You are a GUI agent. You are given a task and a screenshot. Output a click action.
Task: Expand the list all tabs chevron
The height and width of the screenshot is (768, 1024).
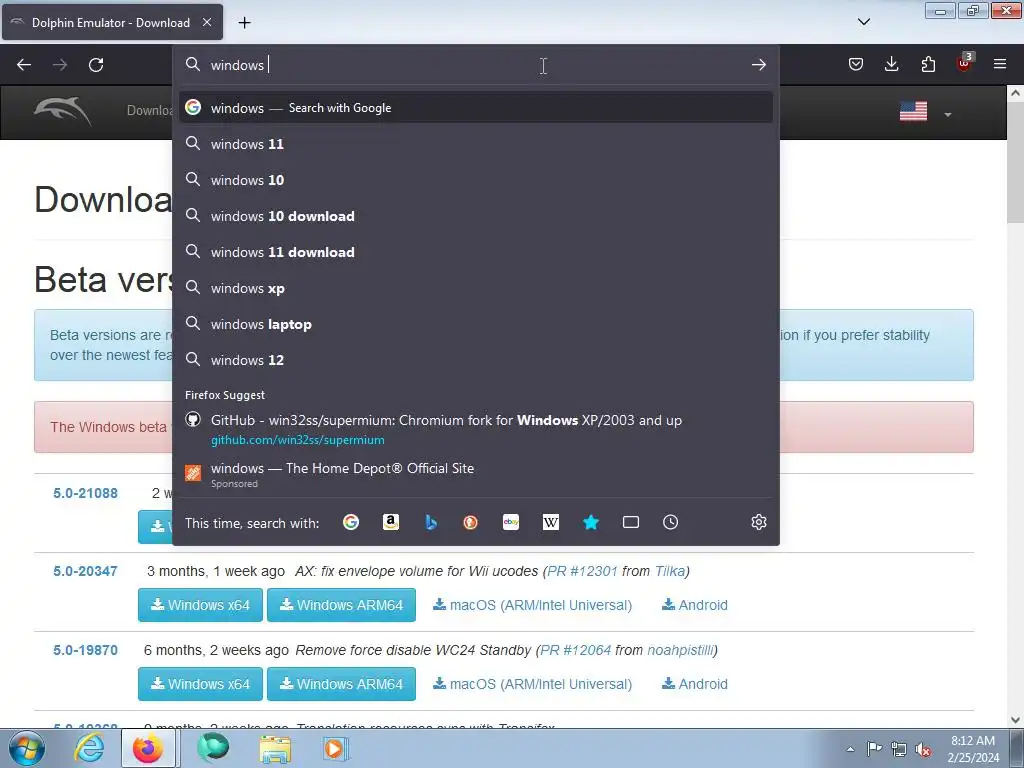point(863,22)
